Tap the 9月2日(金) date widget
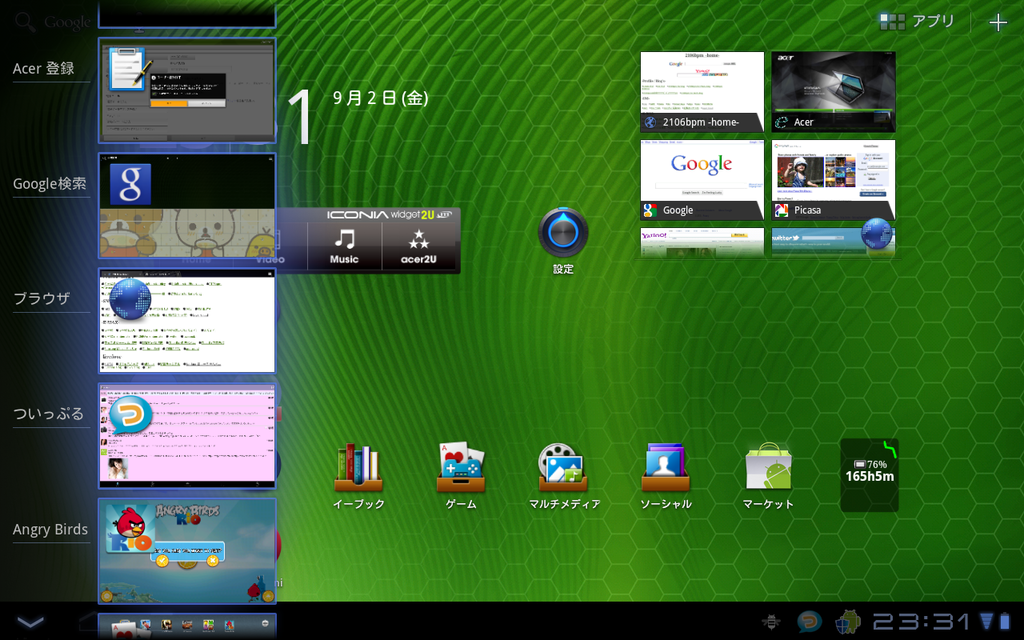The width and height of the screenshot is (1024, 640). pos(380,98)
